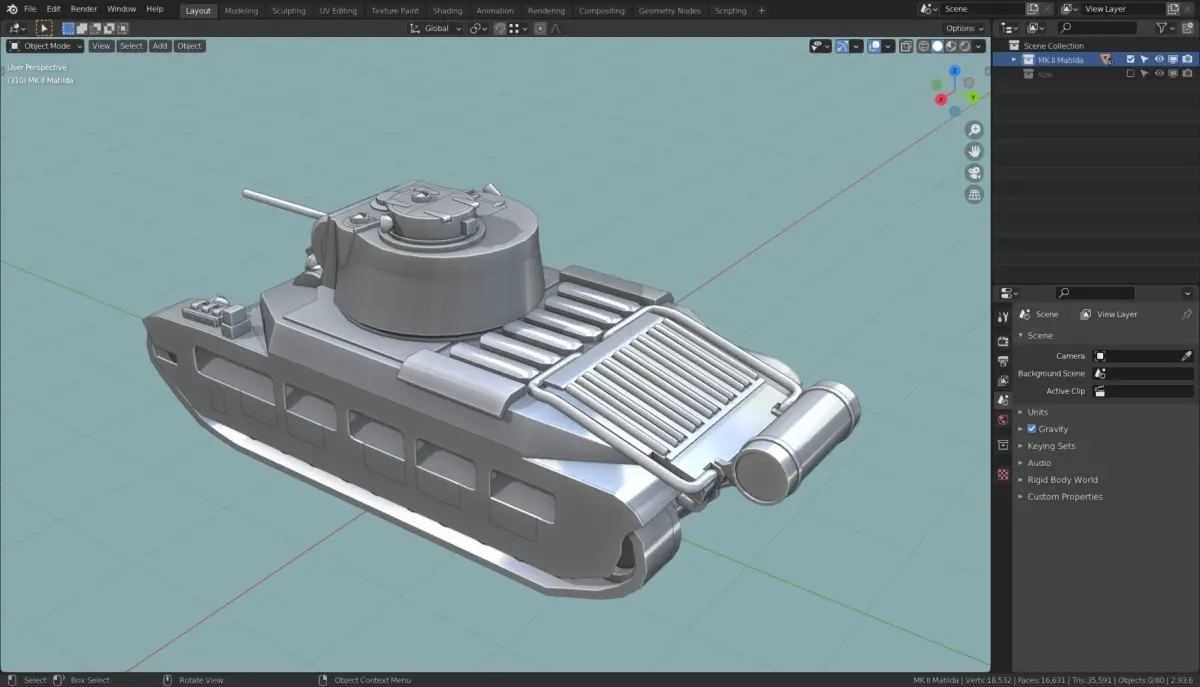Open the World properties tab icon
Viewport: 1200px width, 687px height.
pyautogui.click(x=1003, y=420)
